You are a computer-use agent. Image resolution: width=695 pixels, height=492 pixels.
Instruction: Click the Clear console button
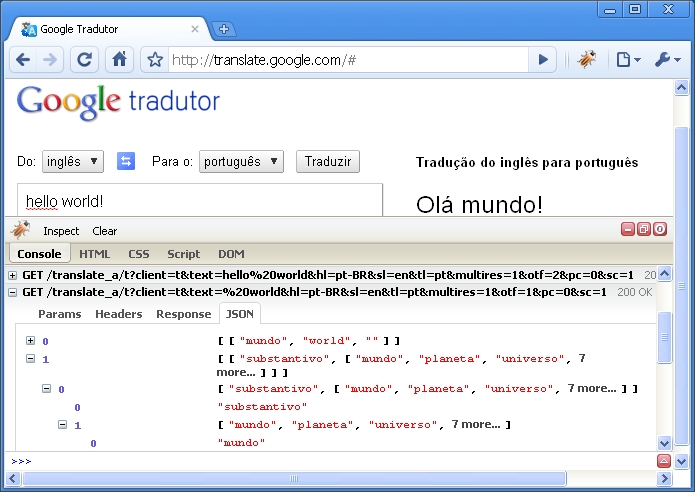105,231
